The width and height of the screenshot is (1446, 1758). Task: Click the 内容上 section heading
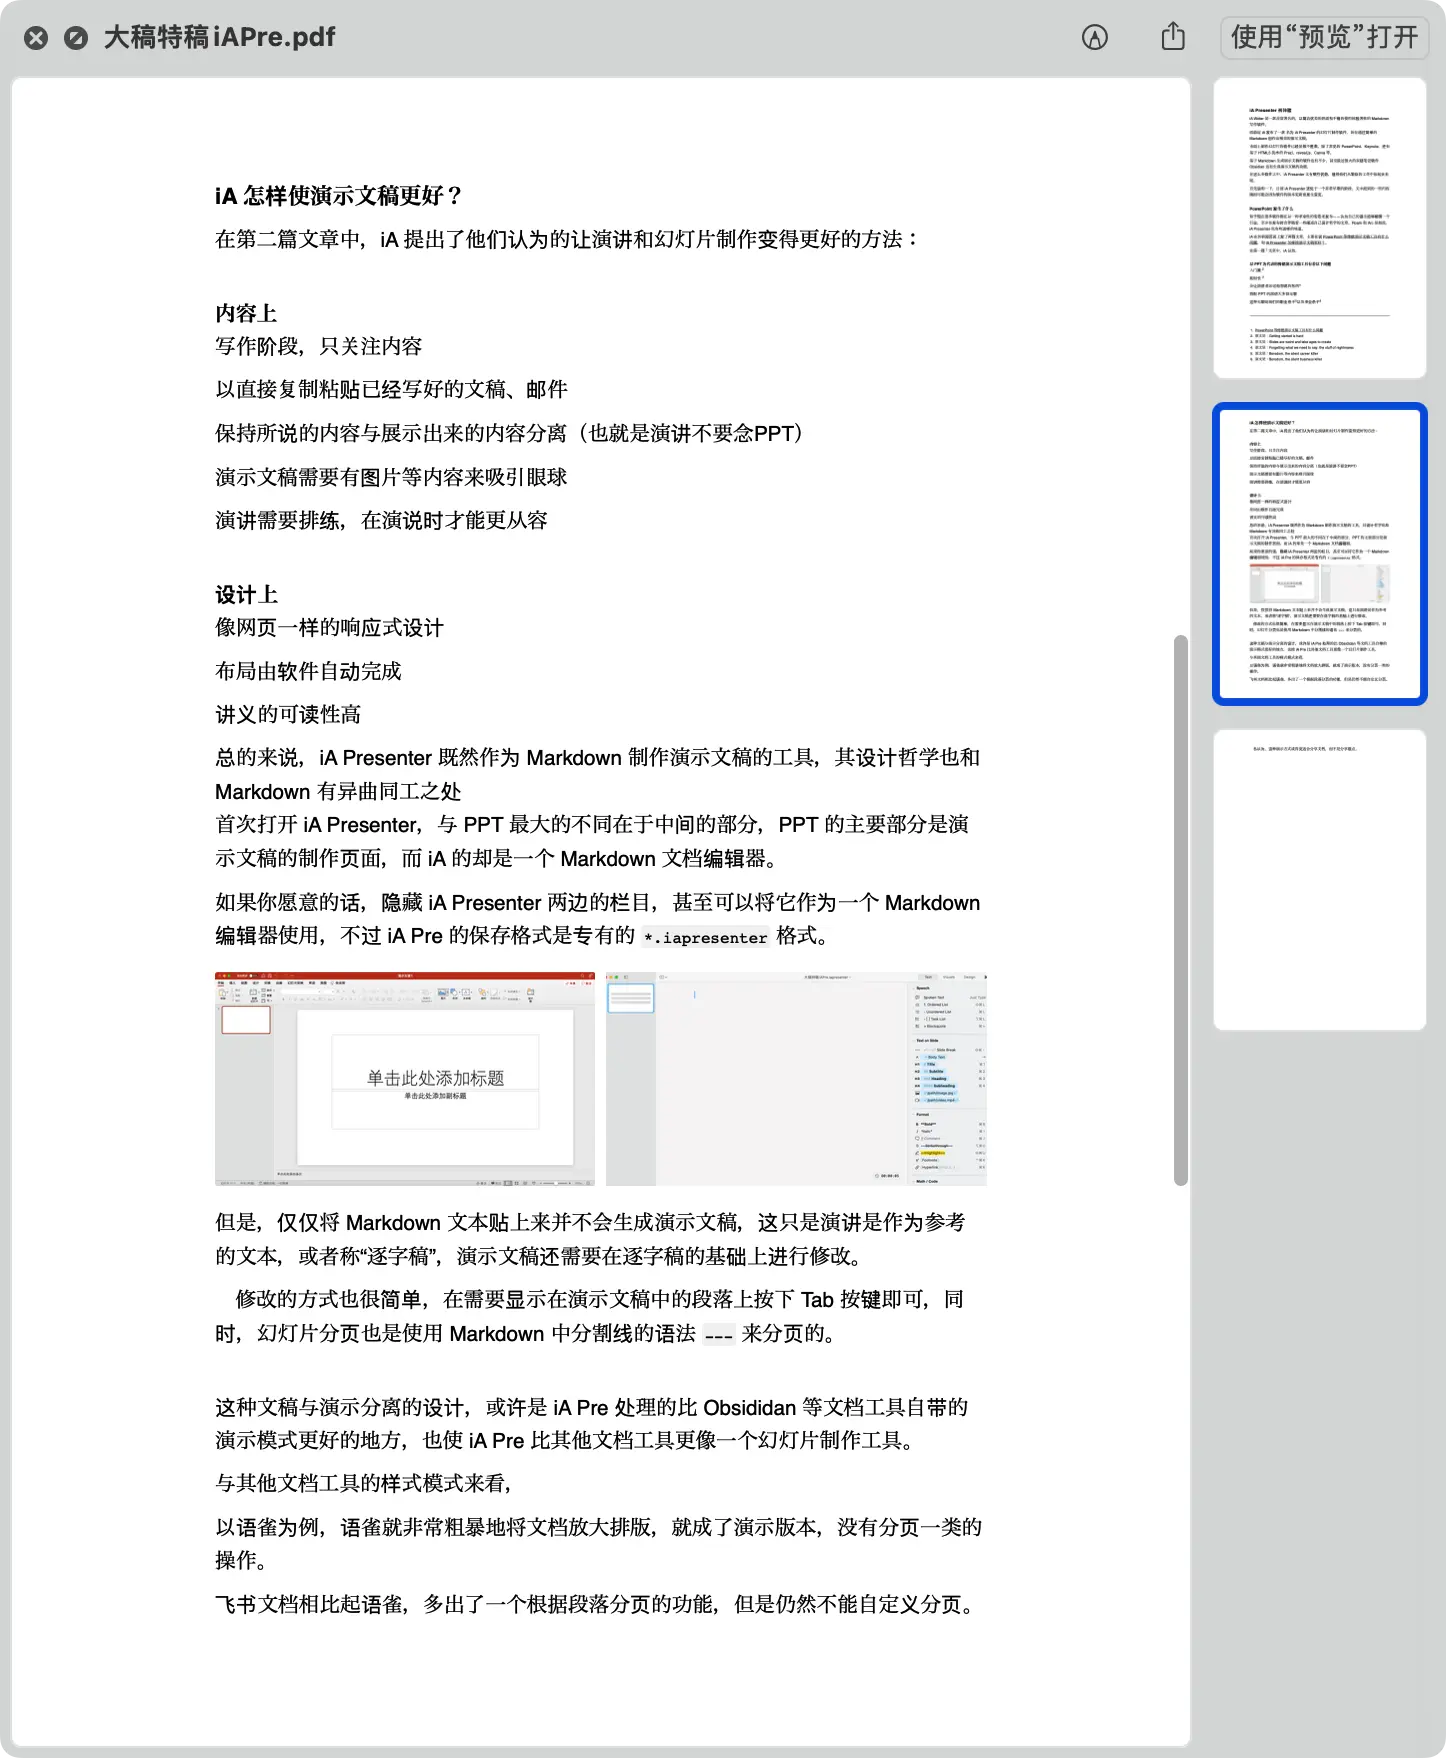point(246,314)
